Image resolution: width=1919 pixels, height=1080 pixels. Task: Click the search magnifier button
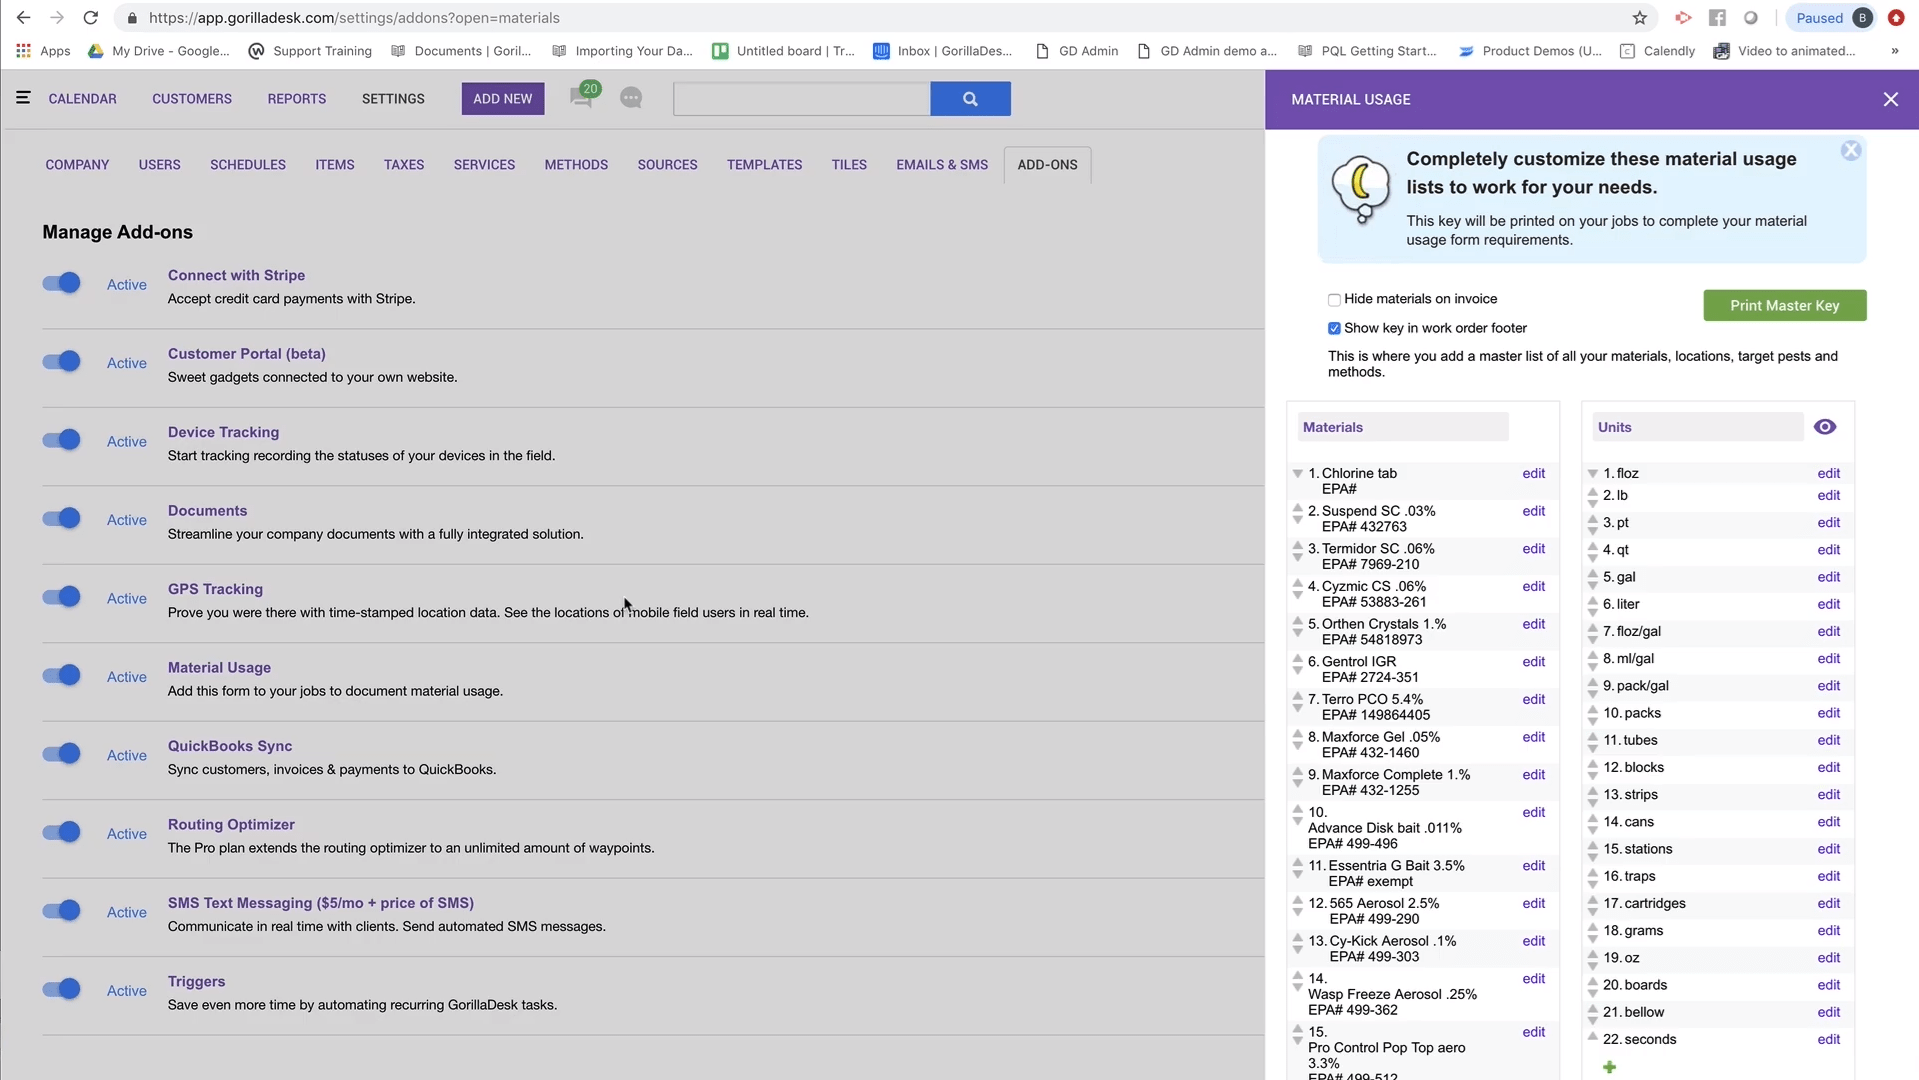tap(969, 99)
